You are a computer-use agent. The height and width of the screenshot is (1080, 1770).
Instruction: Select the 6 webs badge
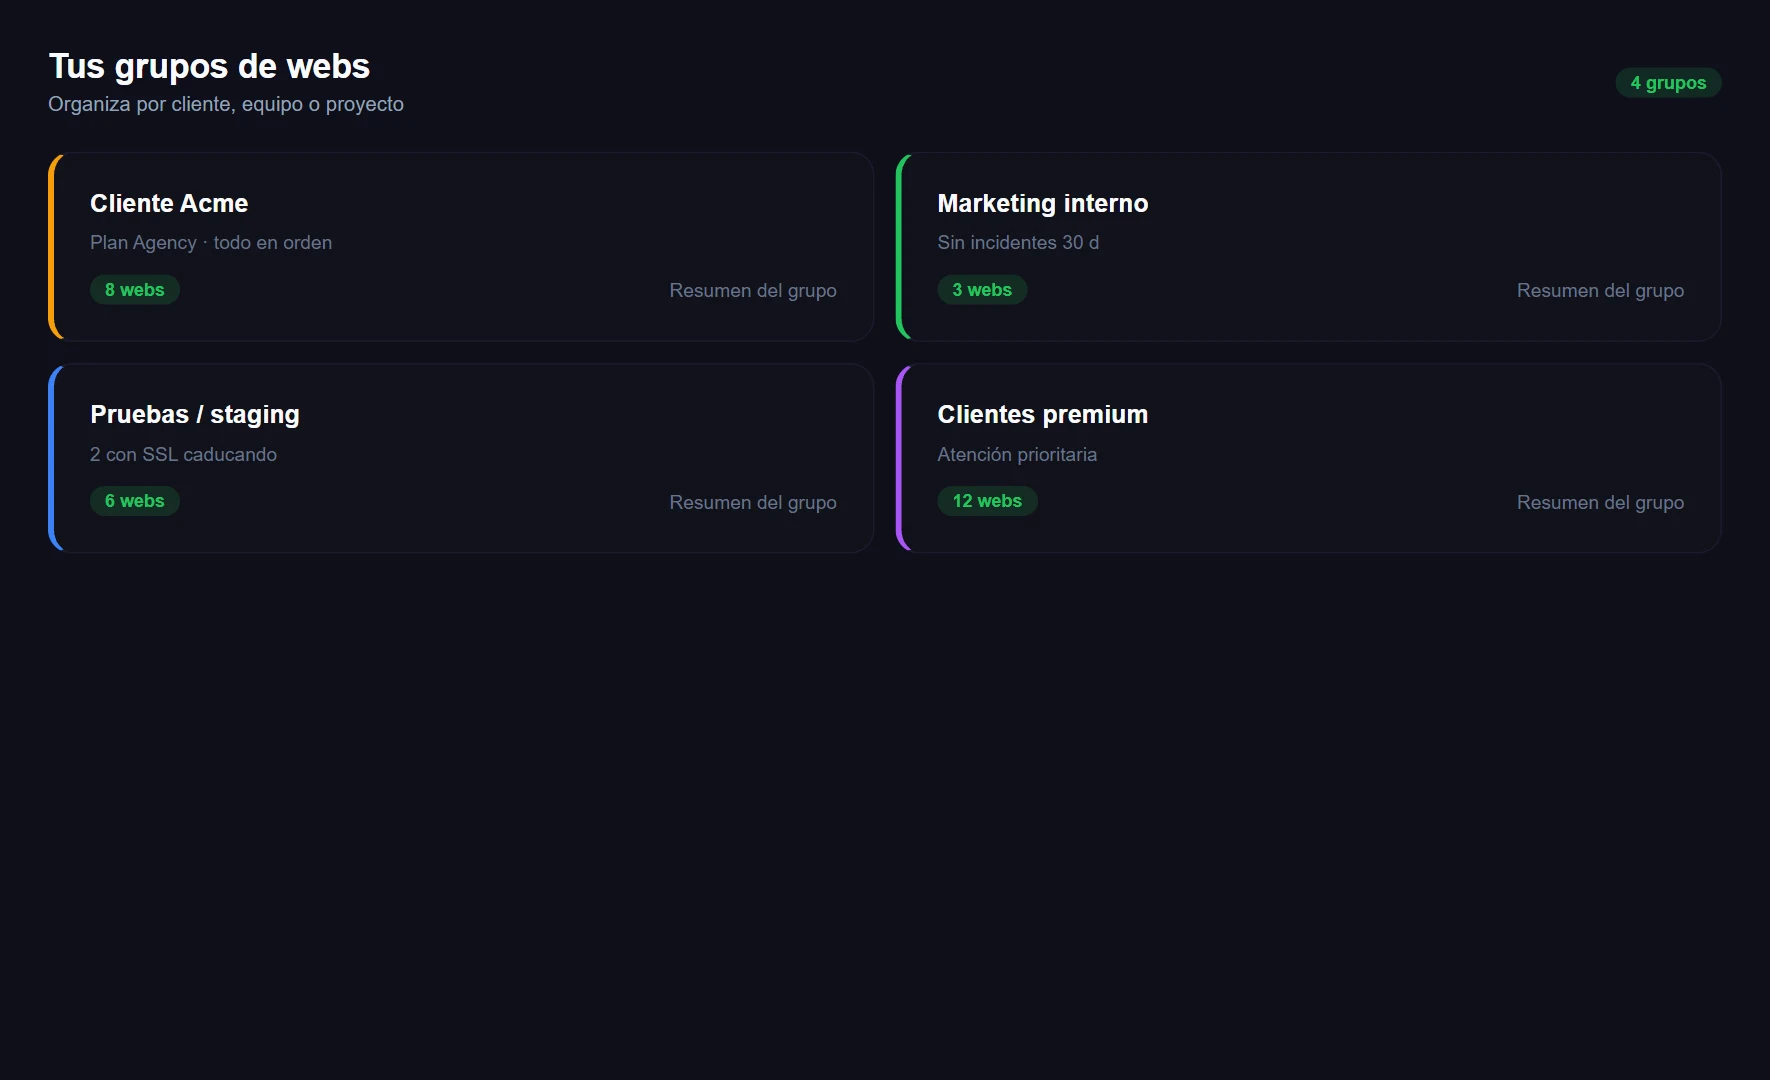coord(134,501)
